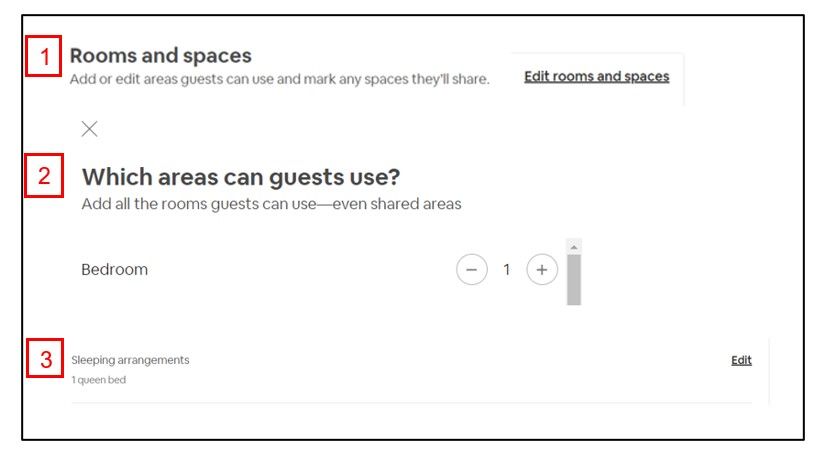Select the Bedroom row label
The image size is (816, 456).
point(114,270)
